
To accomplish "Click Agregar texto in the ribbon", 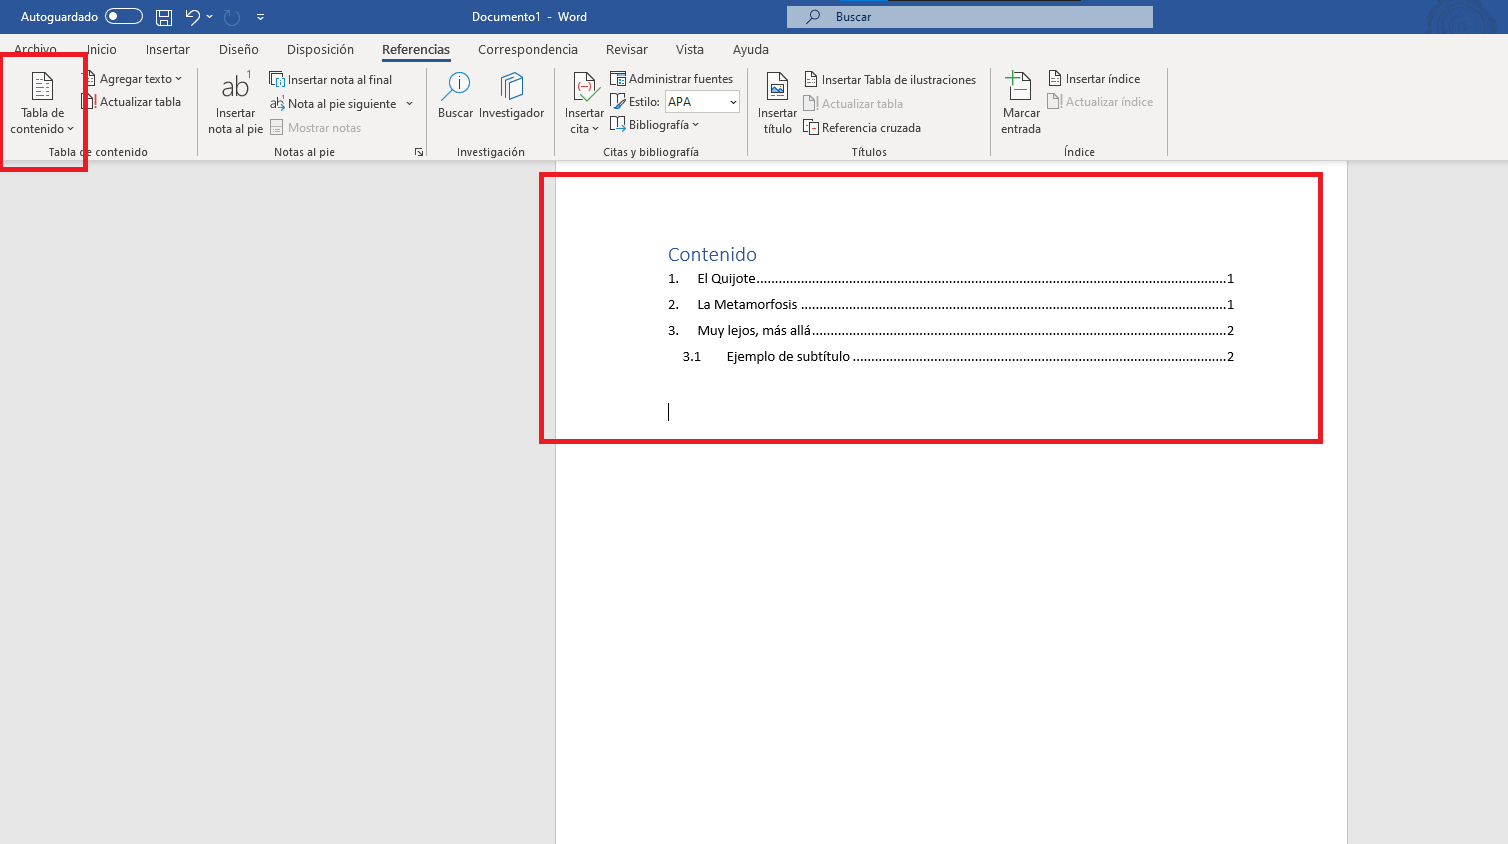I will 134,79.
